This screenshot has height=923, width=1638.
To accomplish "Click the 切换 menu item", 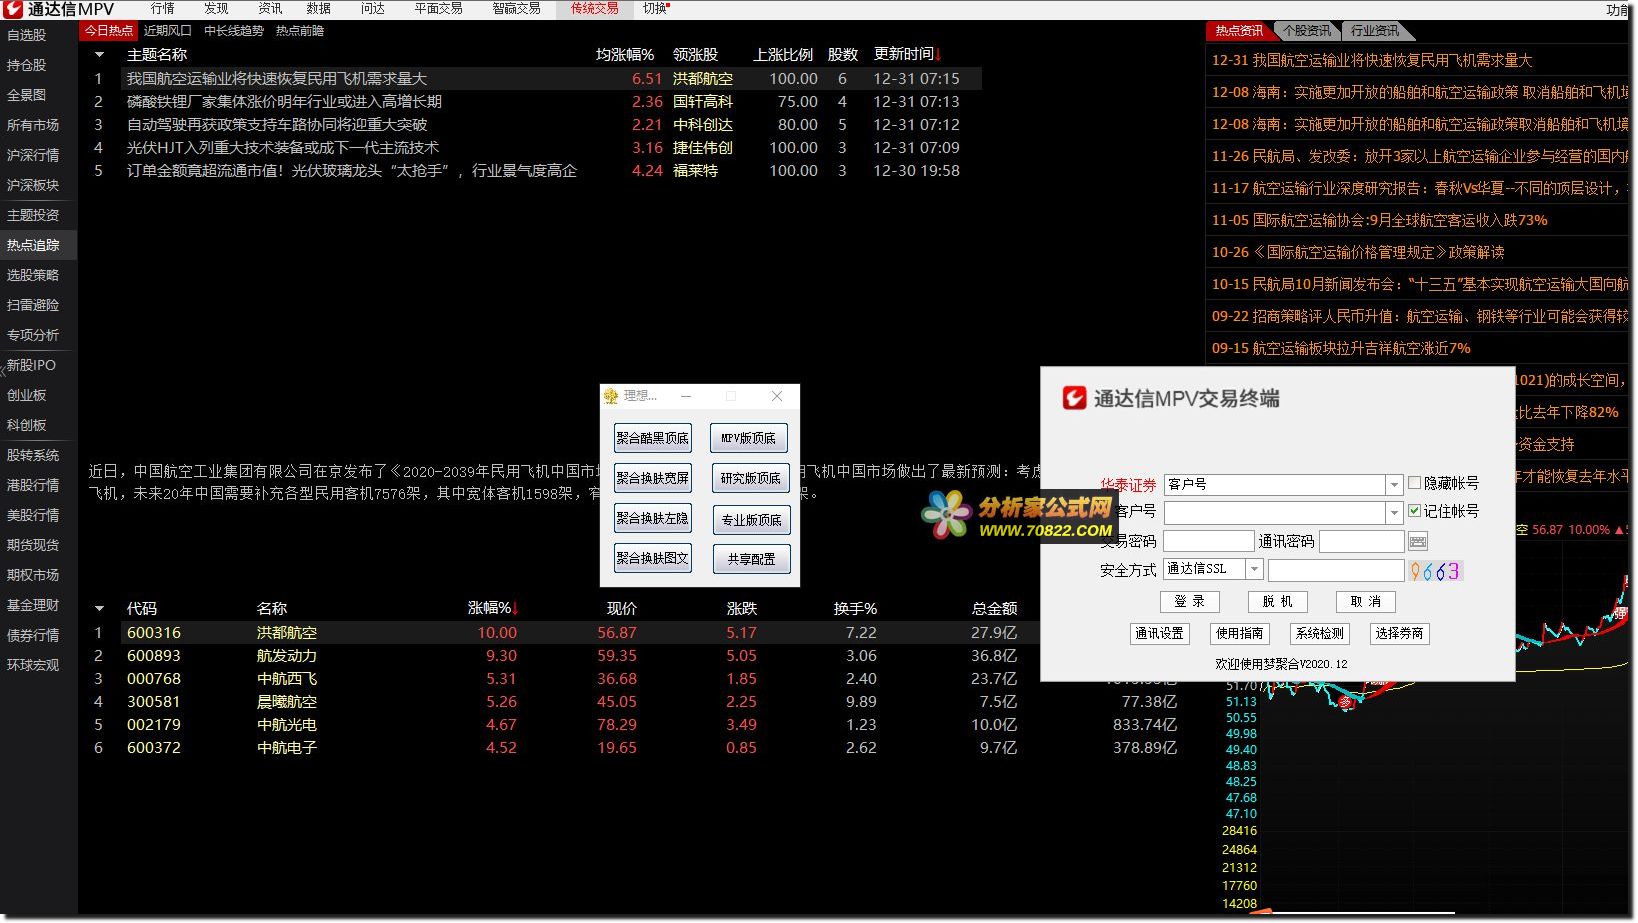I will (x=656, y=8).
